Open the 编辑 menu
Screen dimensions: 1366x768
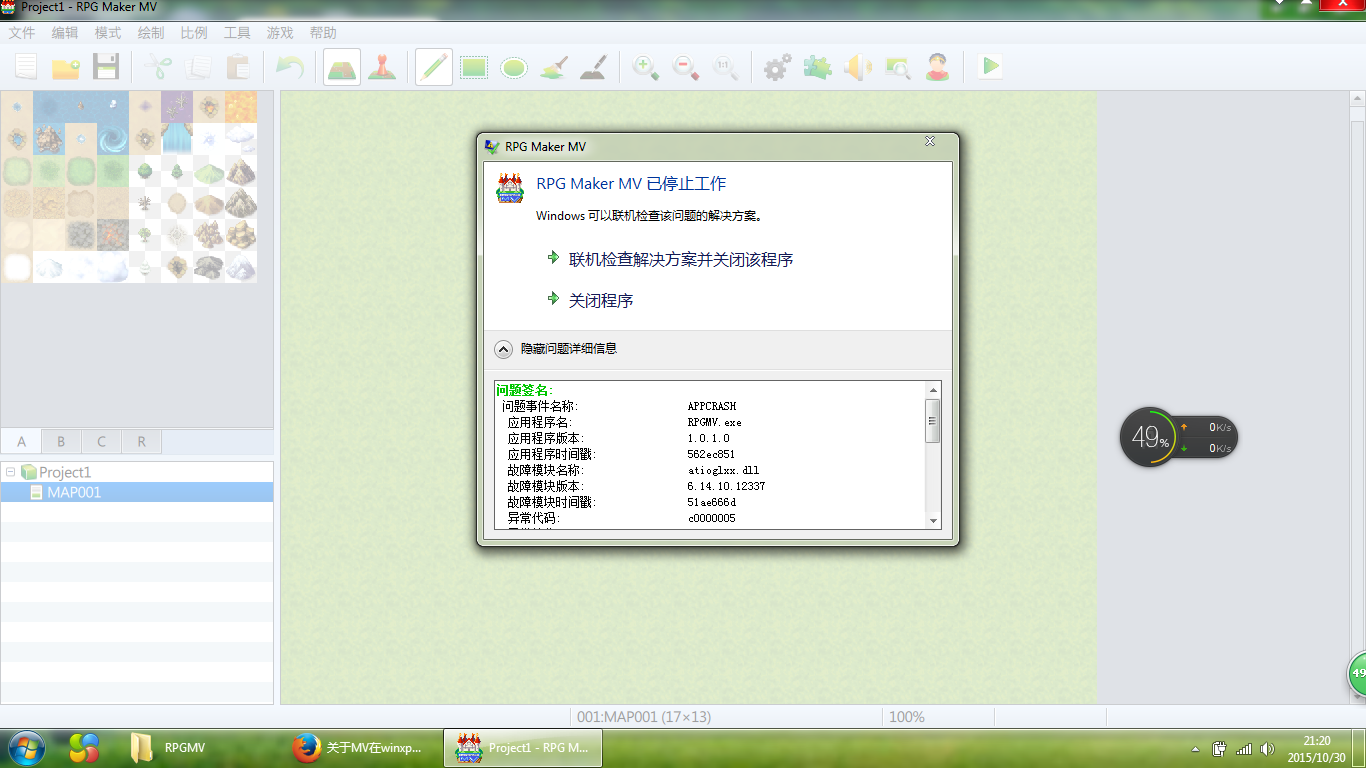coord(65,33)
